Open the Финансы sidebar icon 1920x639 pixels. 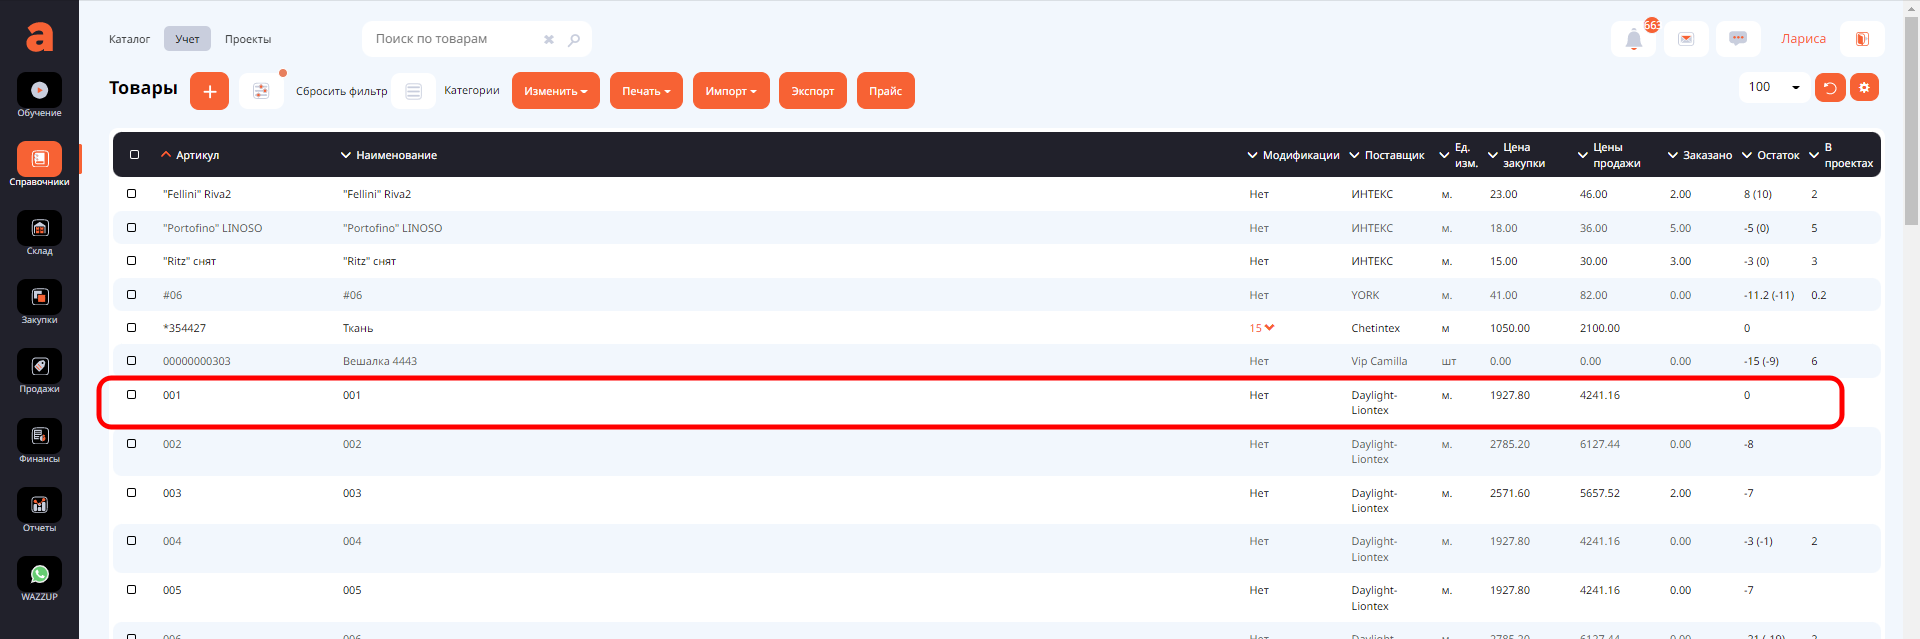pyautogui.click(x=39, y=437)
